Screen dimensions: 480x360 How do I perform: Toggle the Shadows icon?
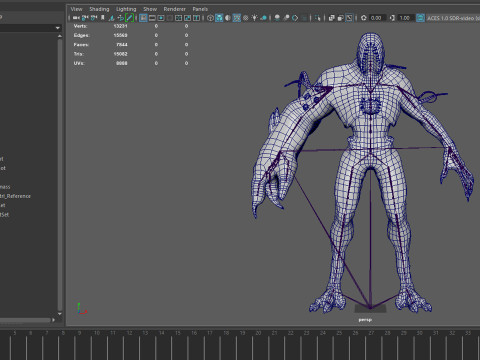263,18
